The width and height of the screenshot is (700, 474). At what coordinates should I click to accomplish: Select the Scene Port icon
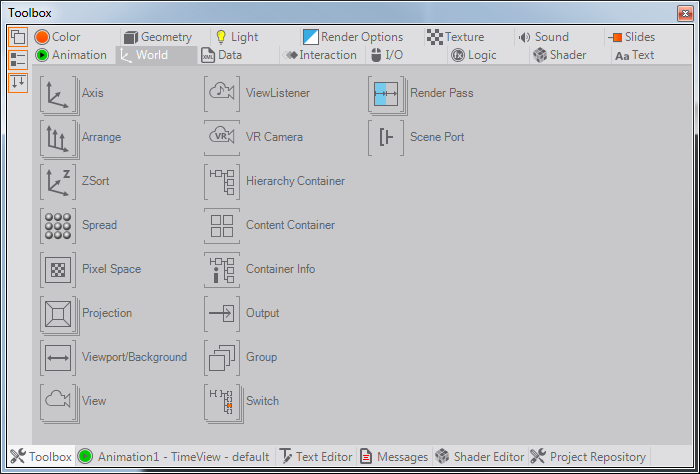tap(386, 138)
